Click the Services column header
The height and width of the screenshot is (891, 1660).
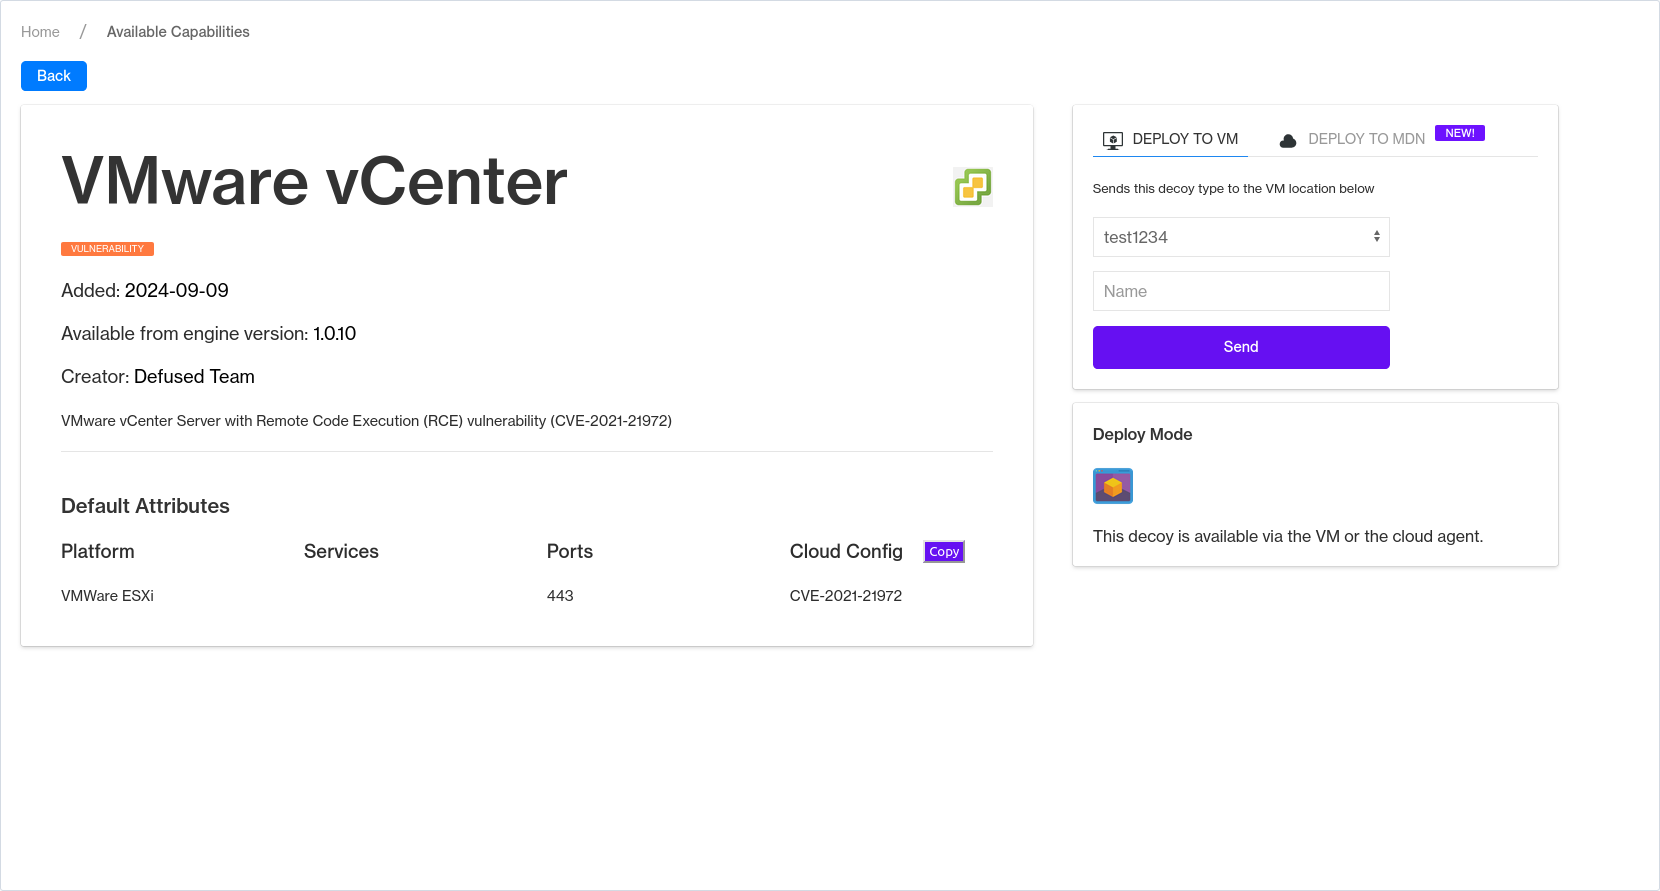tap(341, 552)
